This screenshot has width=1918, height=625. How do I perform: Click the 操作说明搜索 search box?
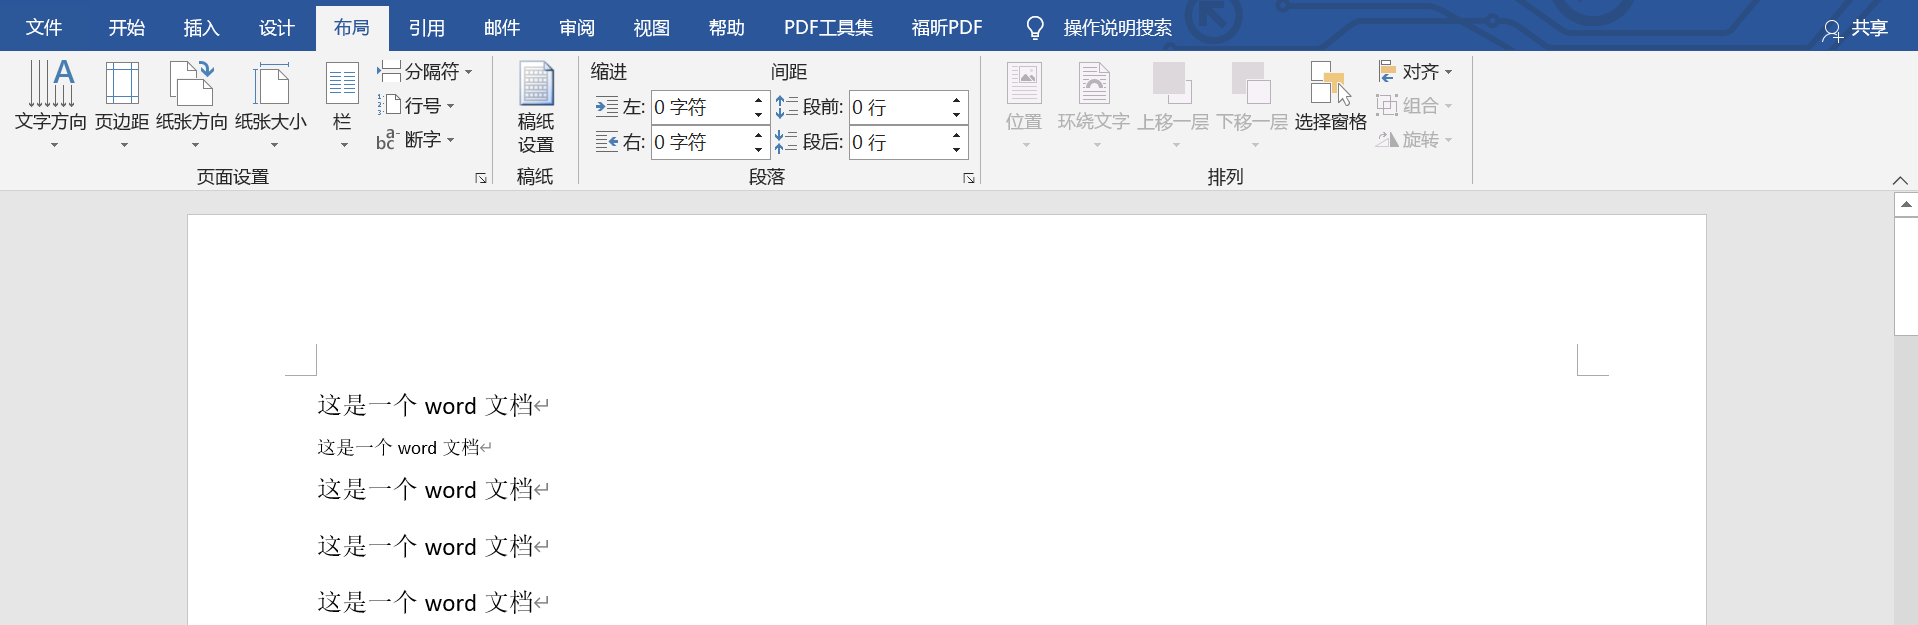click(x=1117, y=28)
